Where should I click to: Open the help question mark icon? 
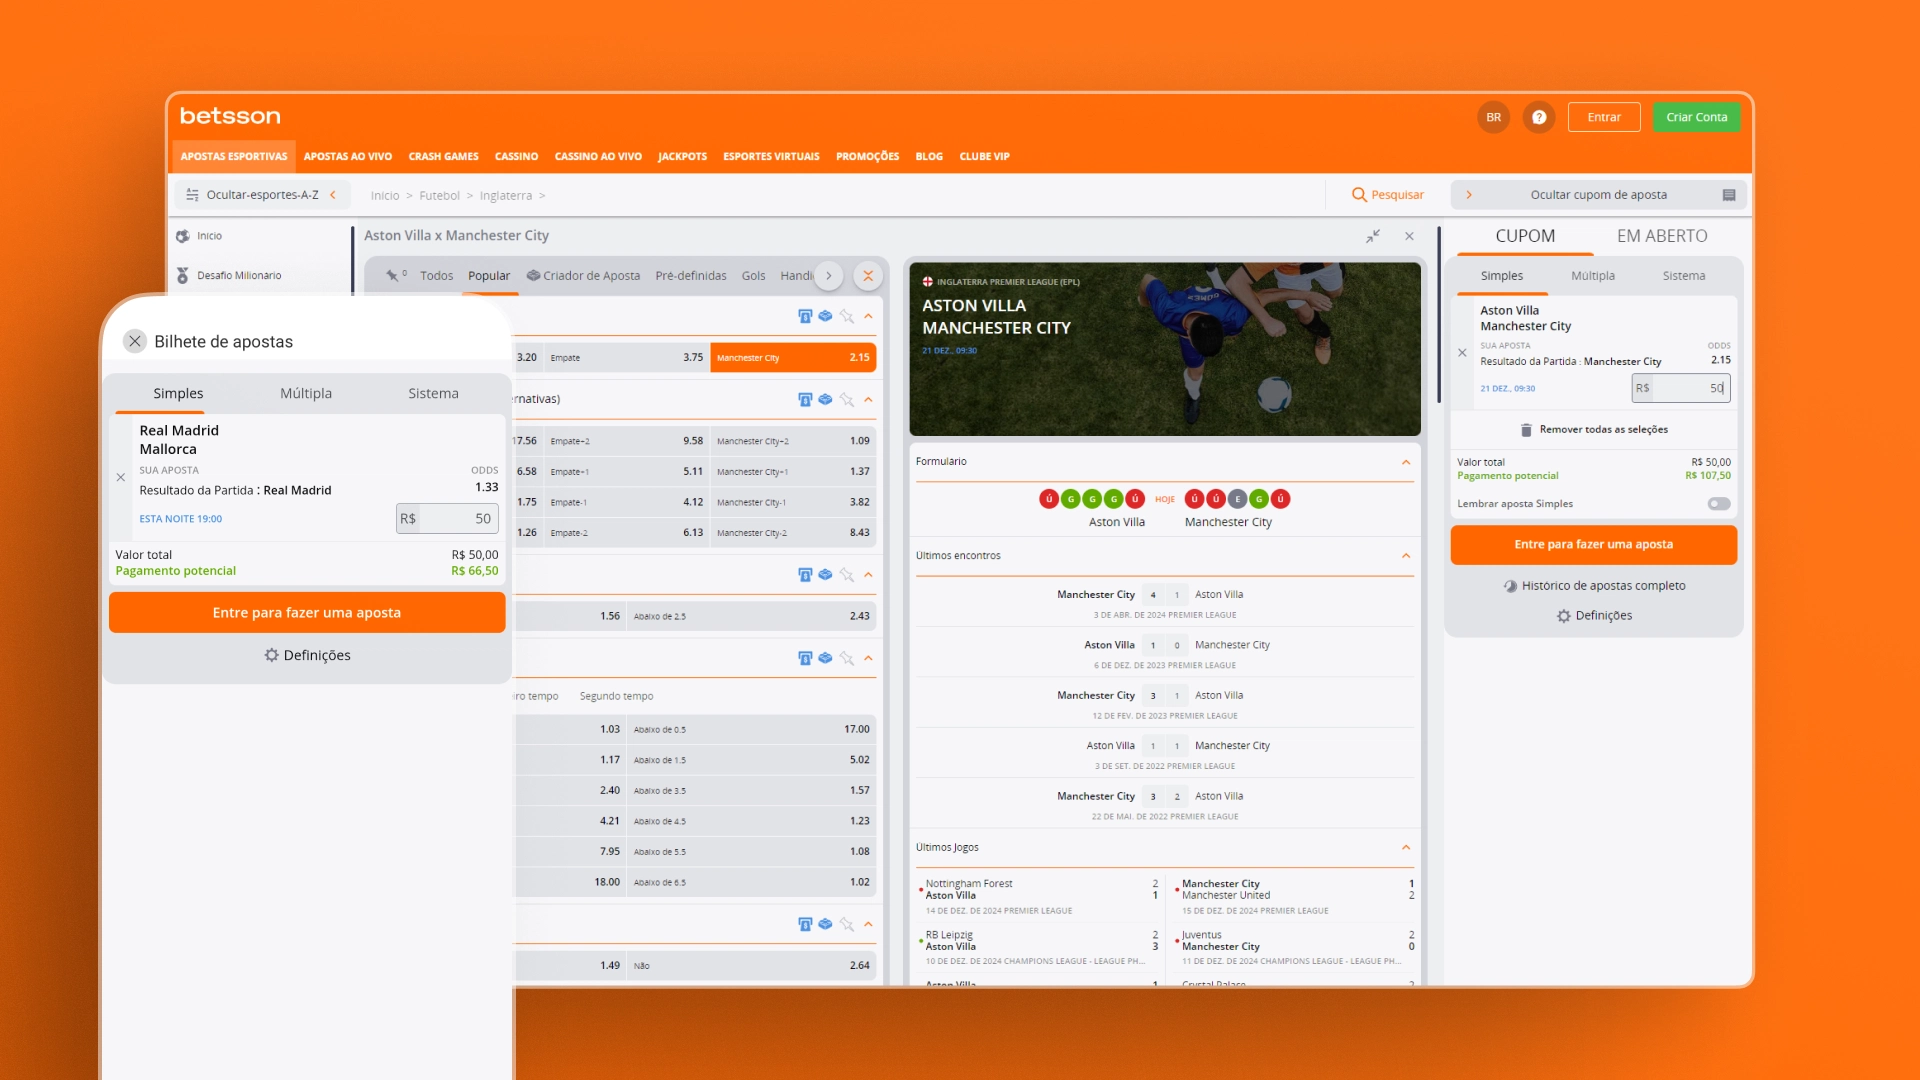click(x=1539, y=117)
